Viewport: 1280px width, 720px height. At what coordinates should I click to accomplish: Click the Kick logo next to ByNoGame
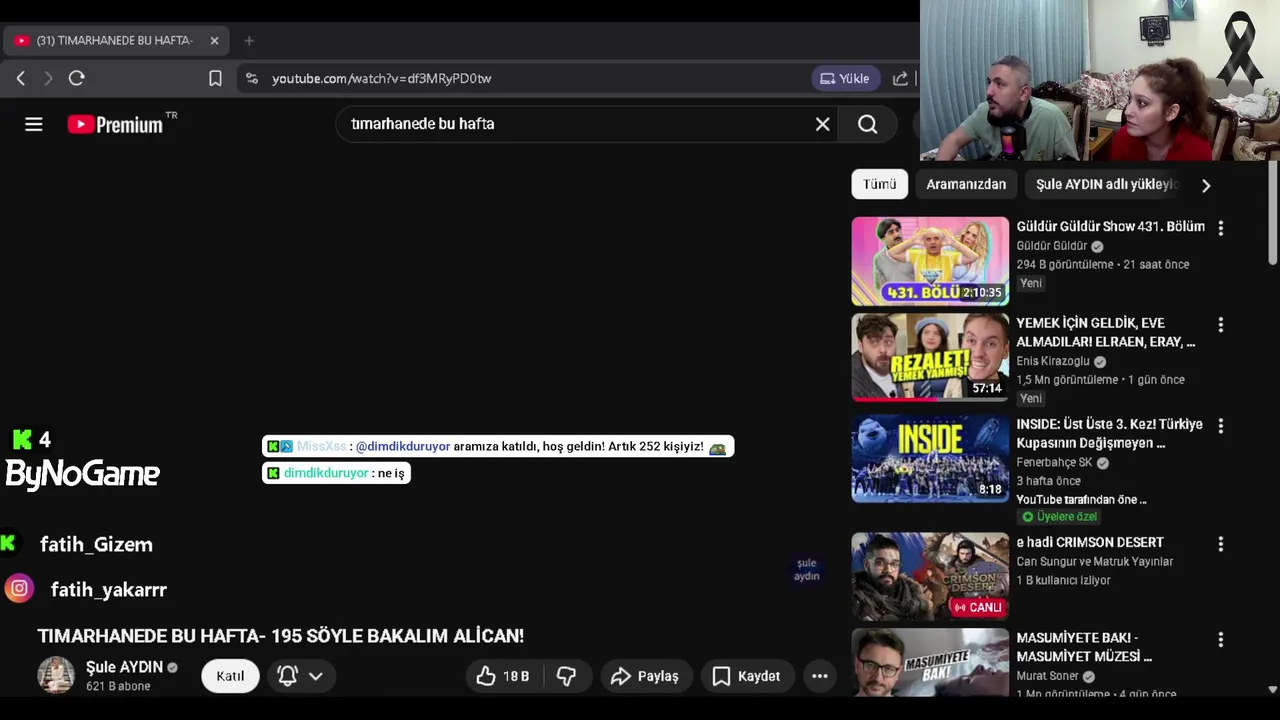(22, 439)
